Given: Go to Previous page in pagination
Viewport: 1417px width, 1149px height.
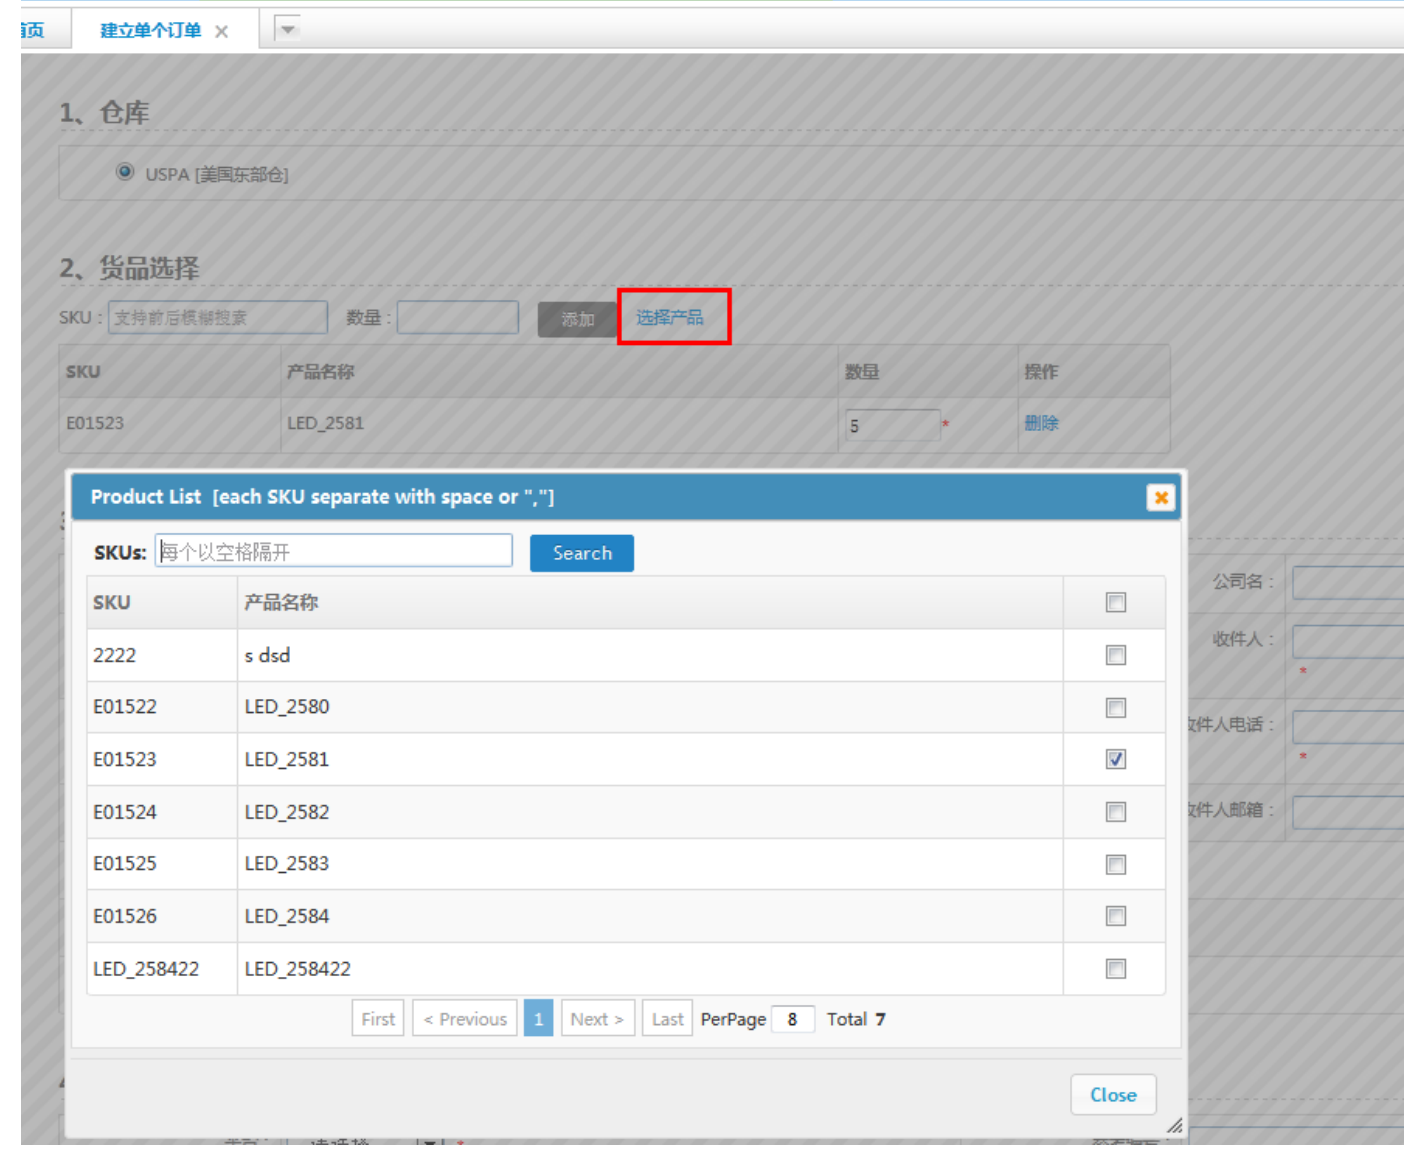Looking at the screenshot, I should (x=465, y=1019).
